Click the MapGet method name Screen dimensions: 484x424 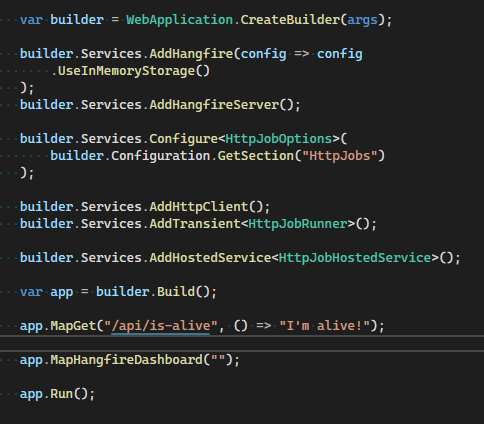point(73,326)
